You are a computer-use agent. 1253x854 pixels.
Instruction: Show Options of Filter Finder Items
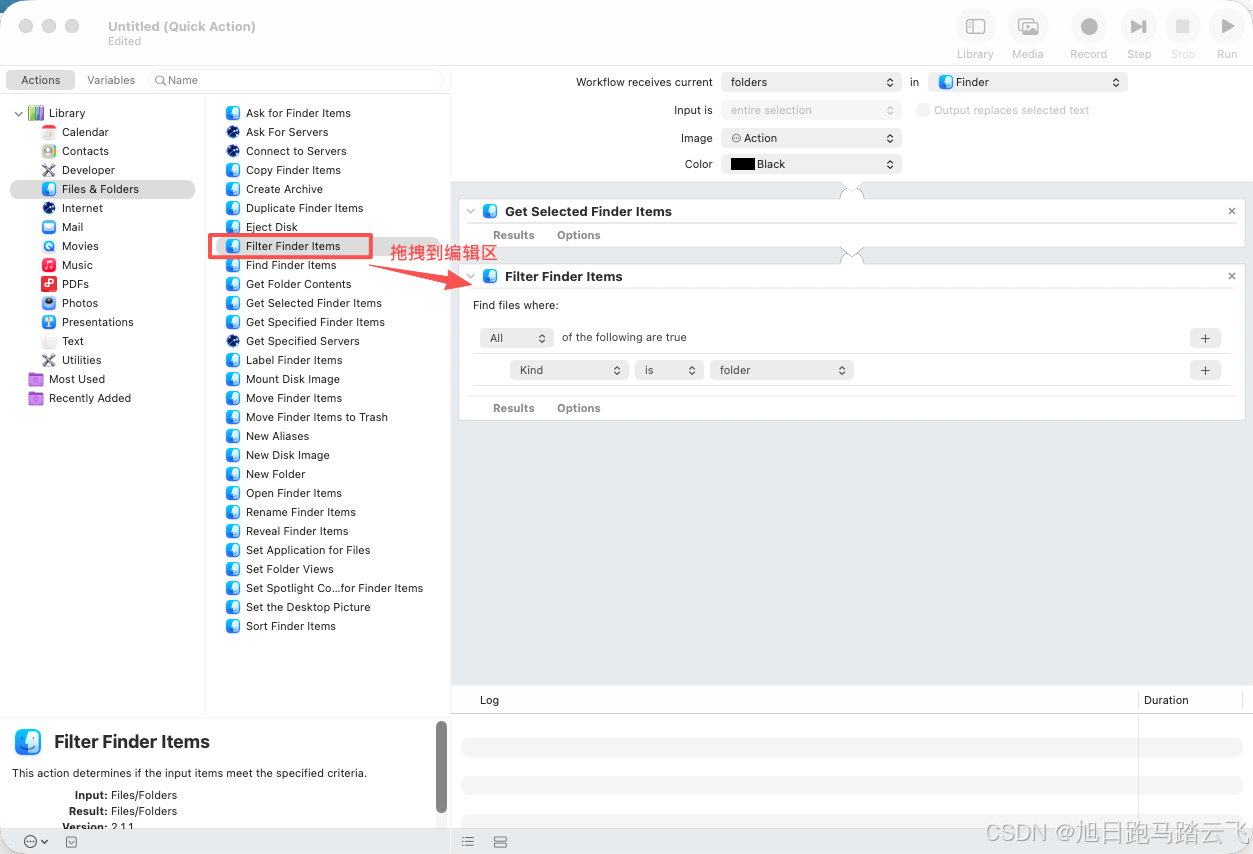click(x=579, y=408)
